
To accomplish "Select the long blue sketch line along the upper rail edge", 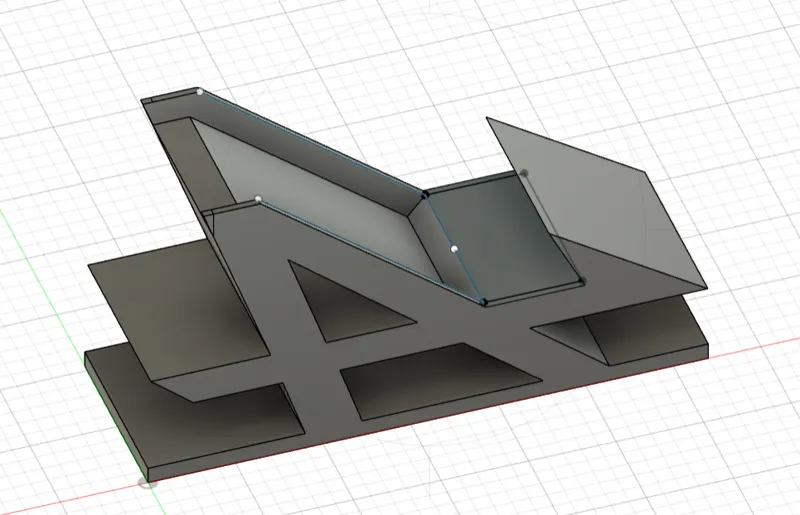I will pyautogui.click(x=312, y=143).
